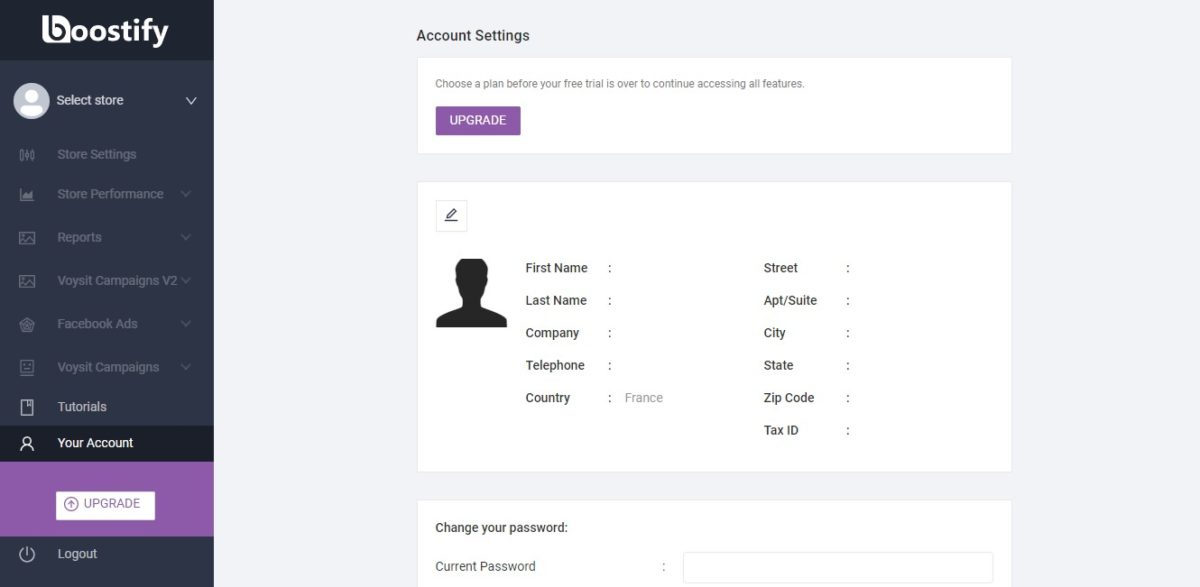Click the Your Account person icon

25,442
